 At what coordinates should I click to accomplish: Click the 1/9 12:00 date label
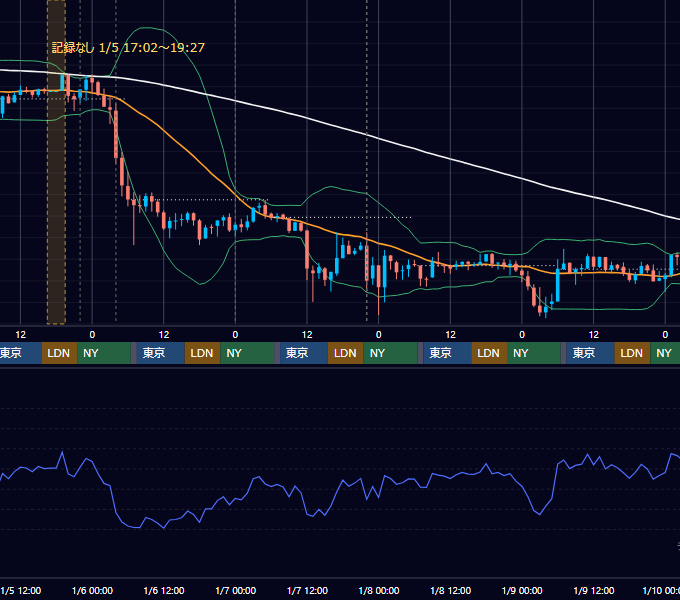point(594,590)
